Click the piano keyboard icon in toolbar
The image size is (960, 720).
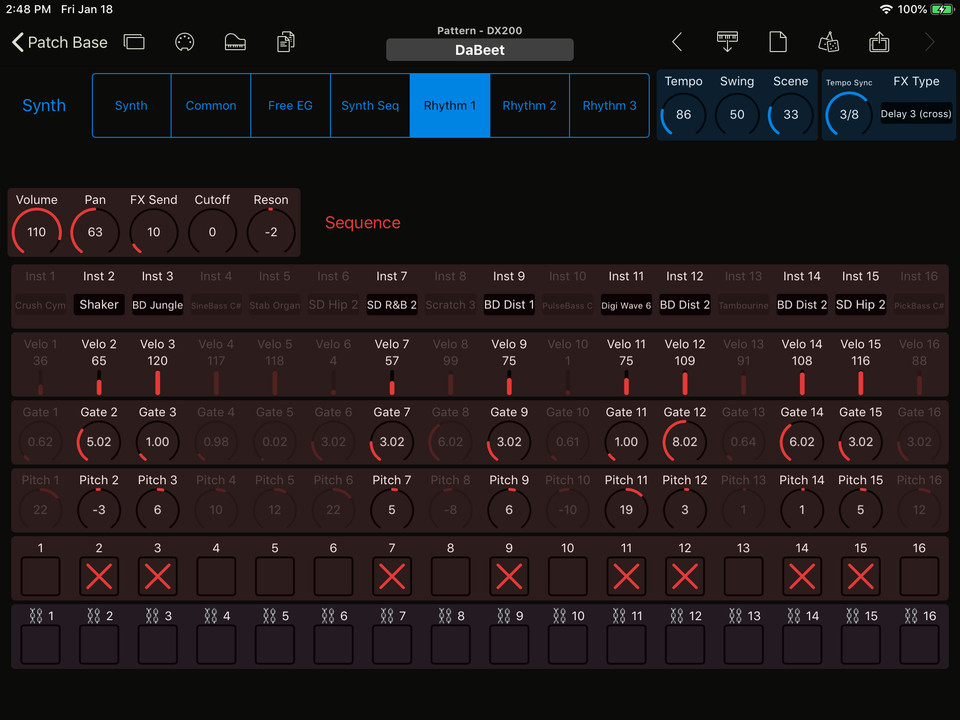236,42
